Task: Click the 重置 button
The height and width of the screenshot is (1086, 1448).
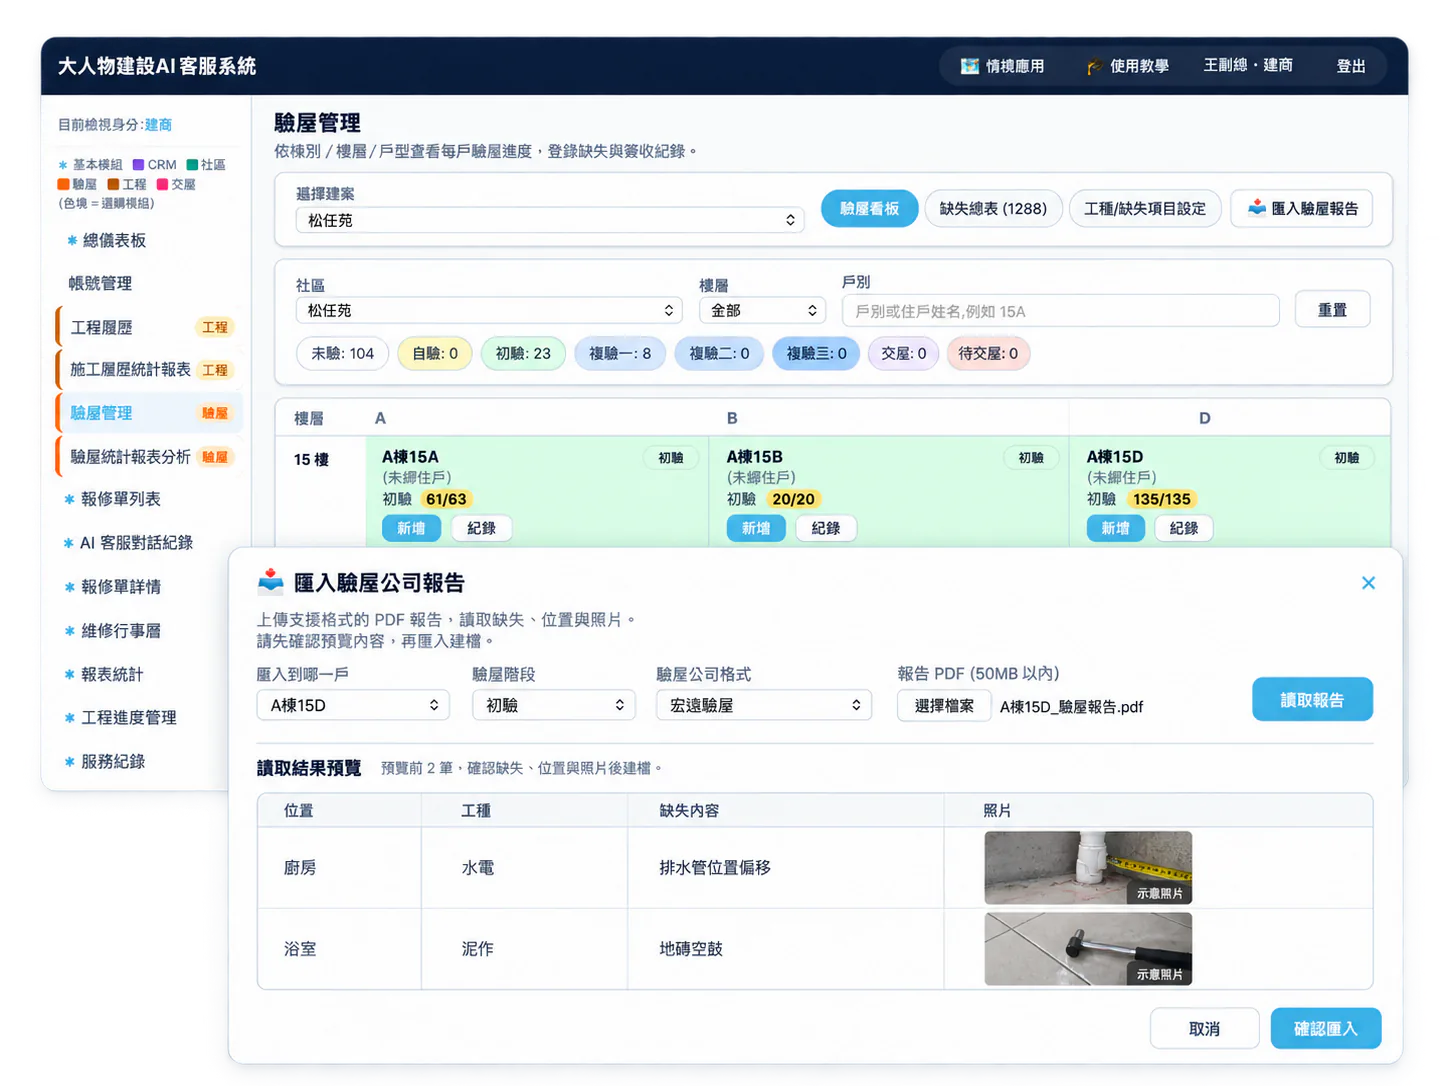Action: point(1332,310)
